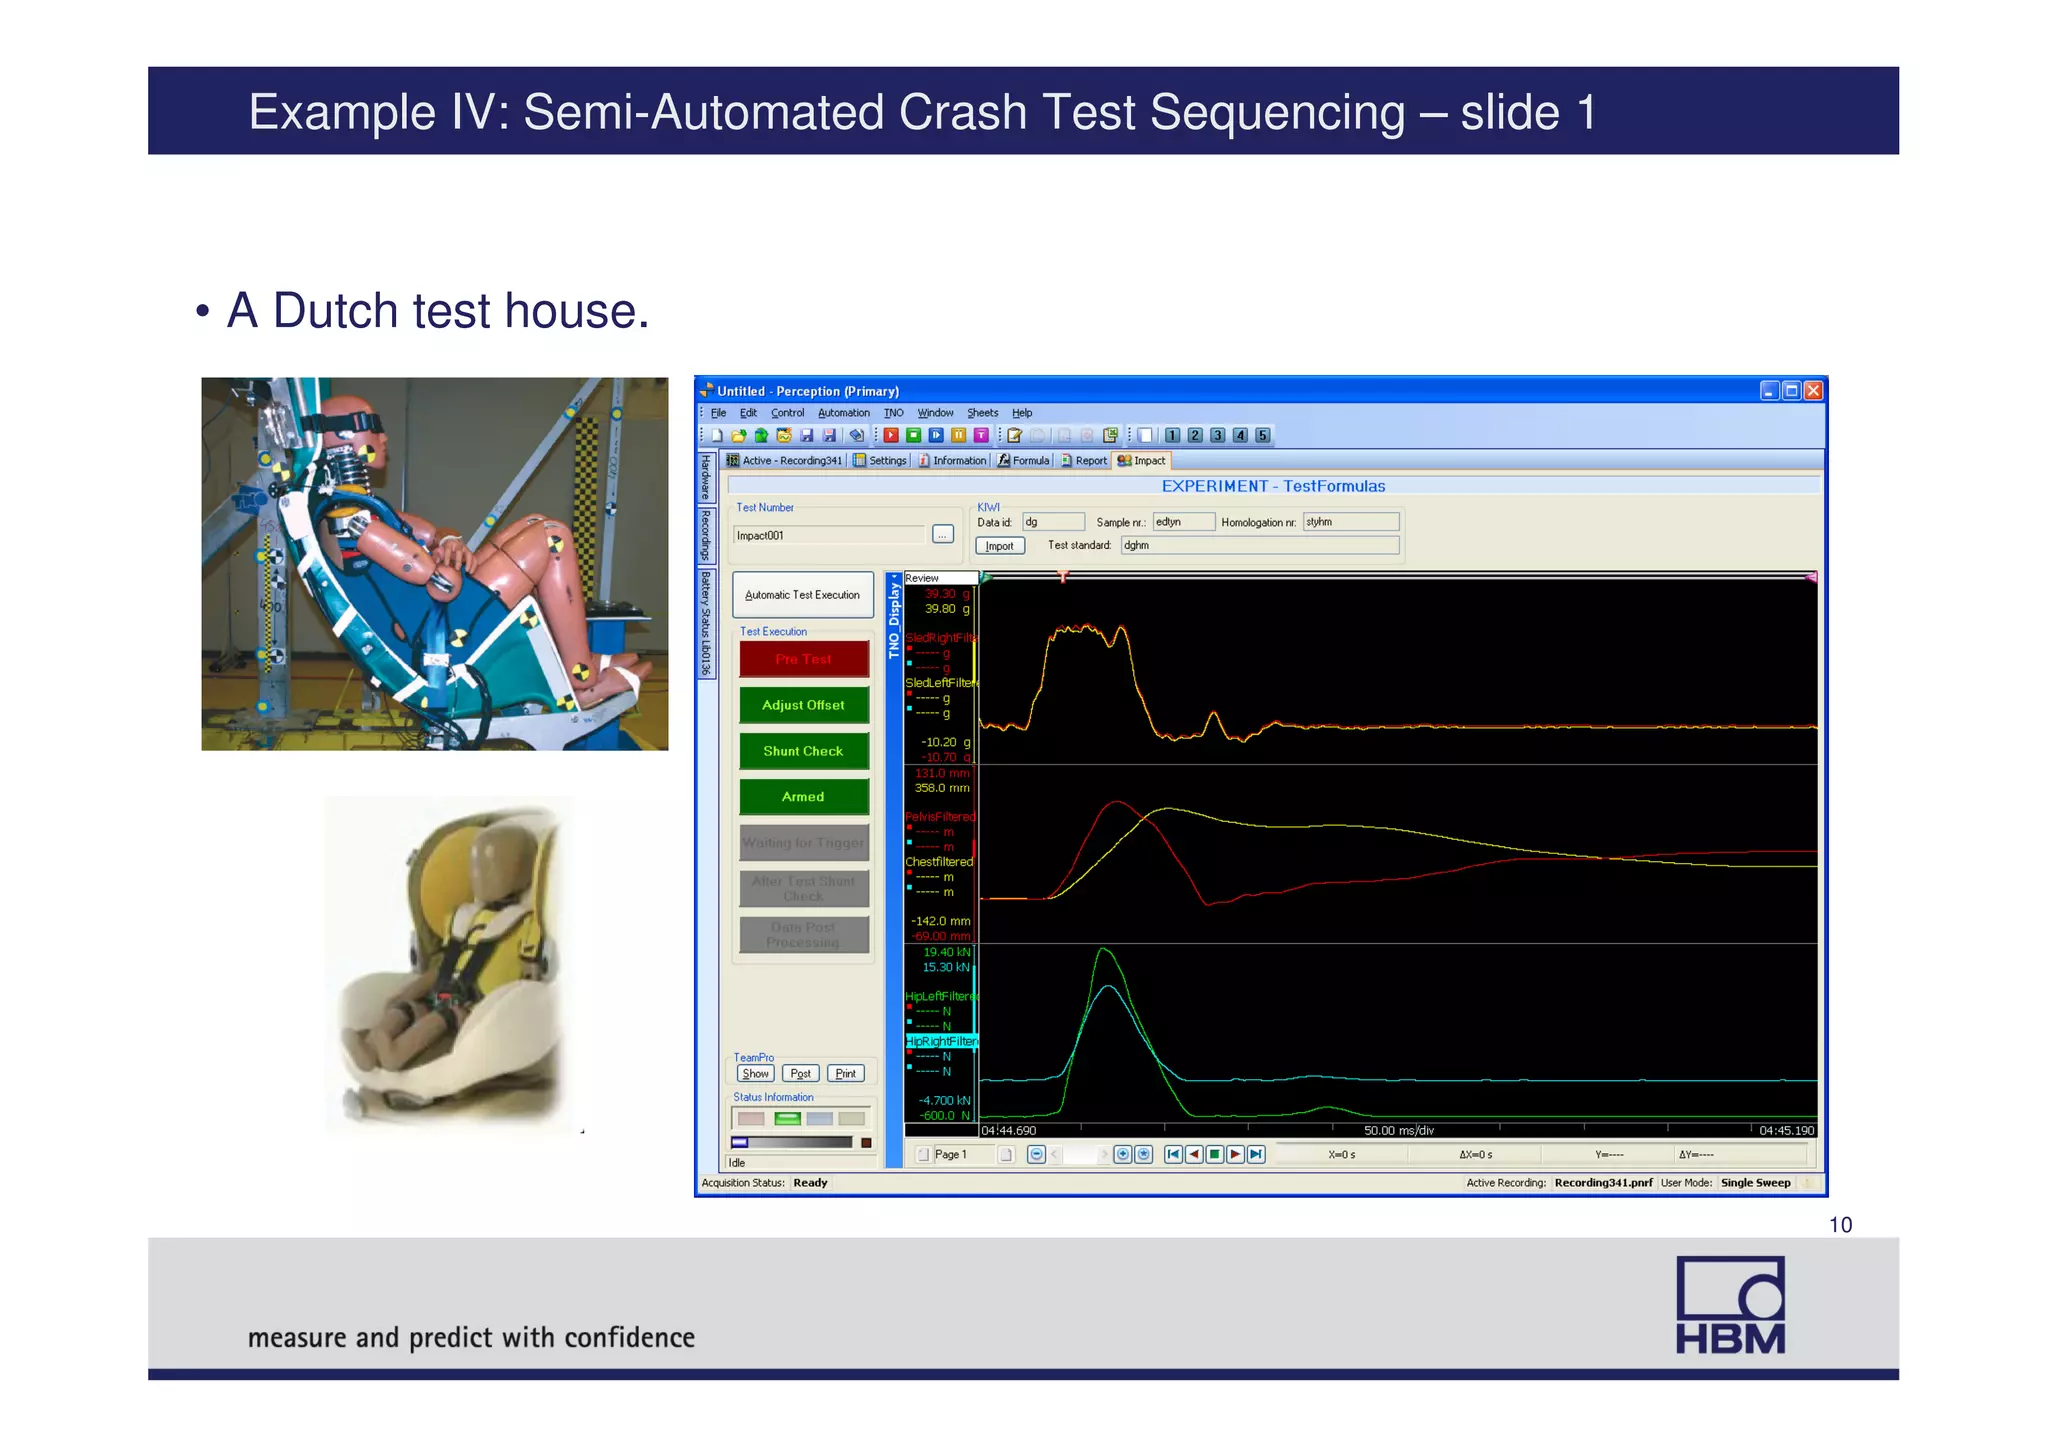Click the Single Sweep user mode text

[1755, 1183]
